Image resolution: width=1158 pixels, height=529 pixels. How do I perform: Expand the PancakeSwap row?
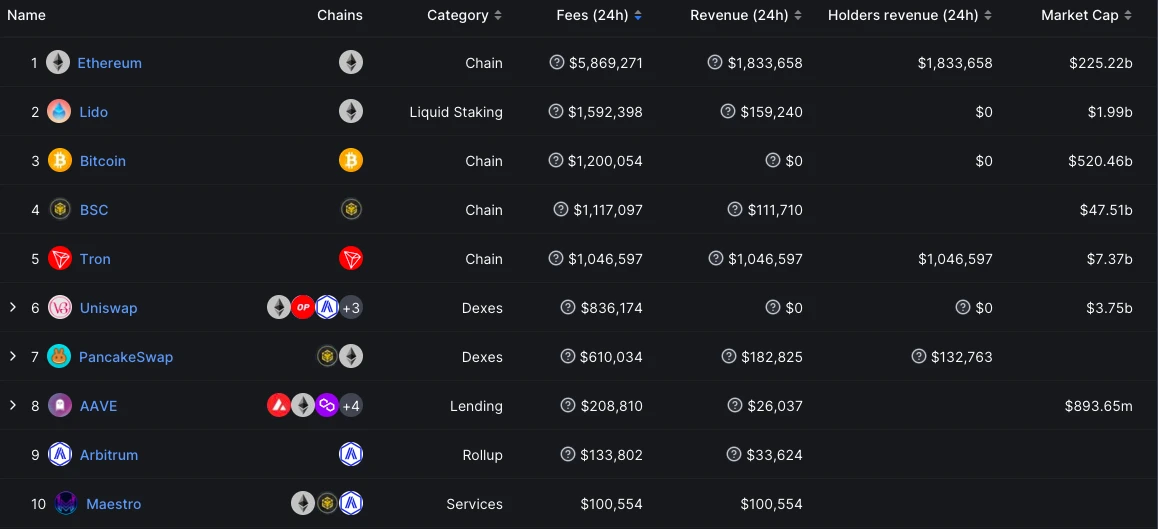tap(13, 356)
